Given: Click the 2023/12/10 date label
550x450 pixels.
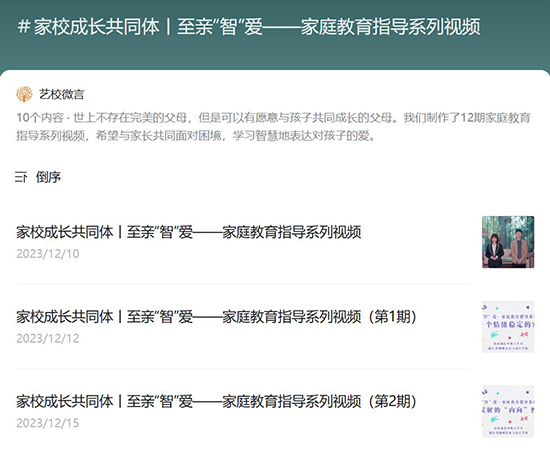Looking at the screenshot, I should [x=48, y=254].
